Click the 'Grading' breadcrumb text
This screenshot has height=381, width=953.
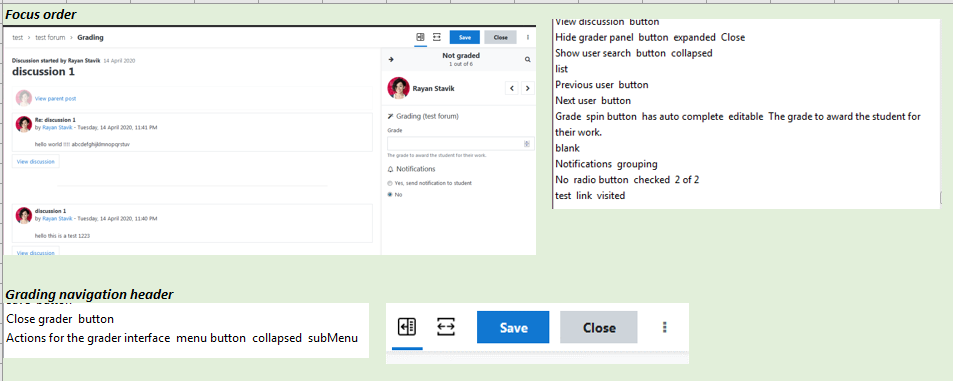[x=90, y=37]
